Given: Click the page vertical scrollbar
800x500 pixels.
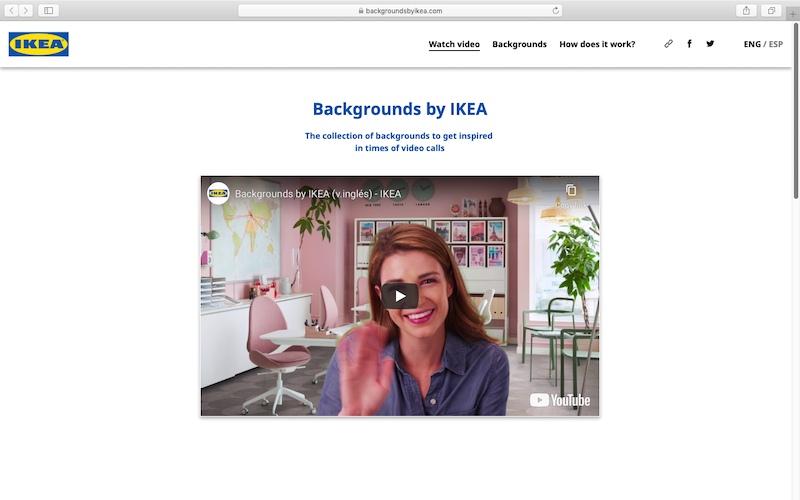Looking at the screenshot, I should point(795,110).
